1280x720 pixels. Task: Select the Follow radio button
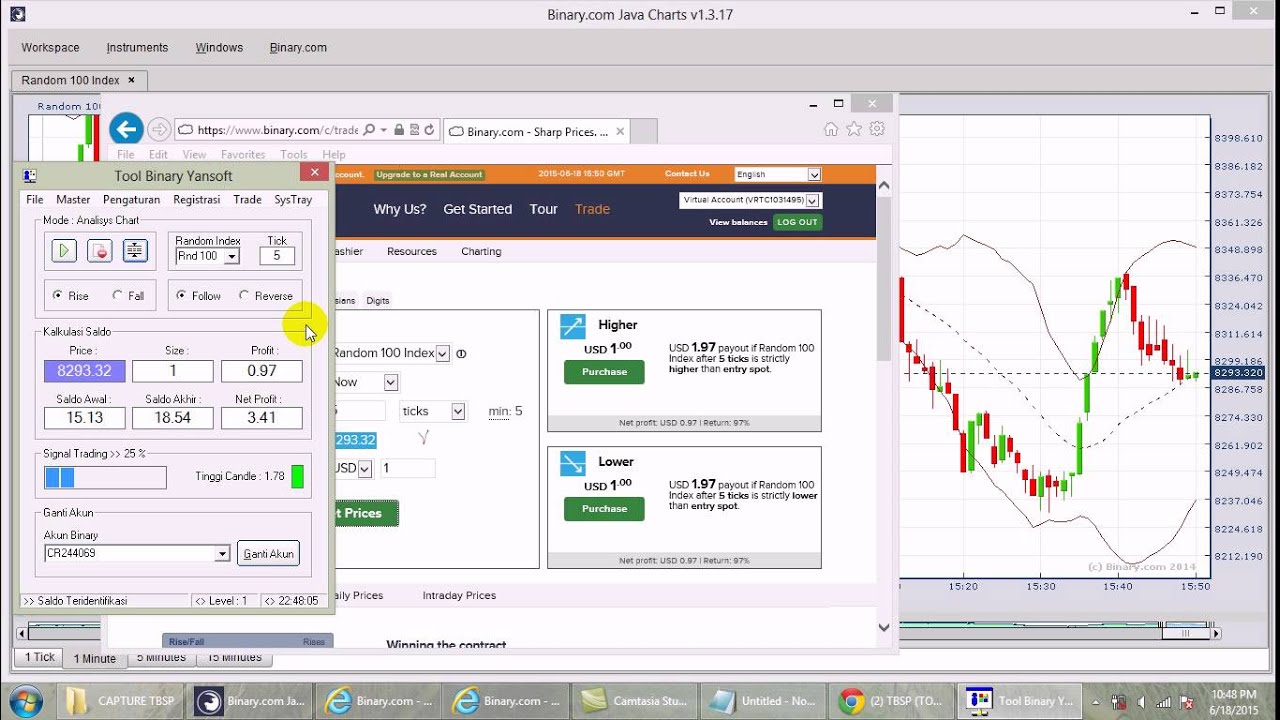point(181,296)
